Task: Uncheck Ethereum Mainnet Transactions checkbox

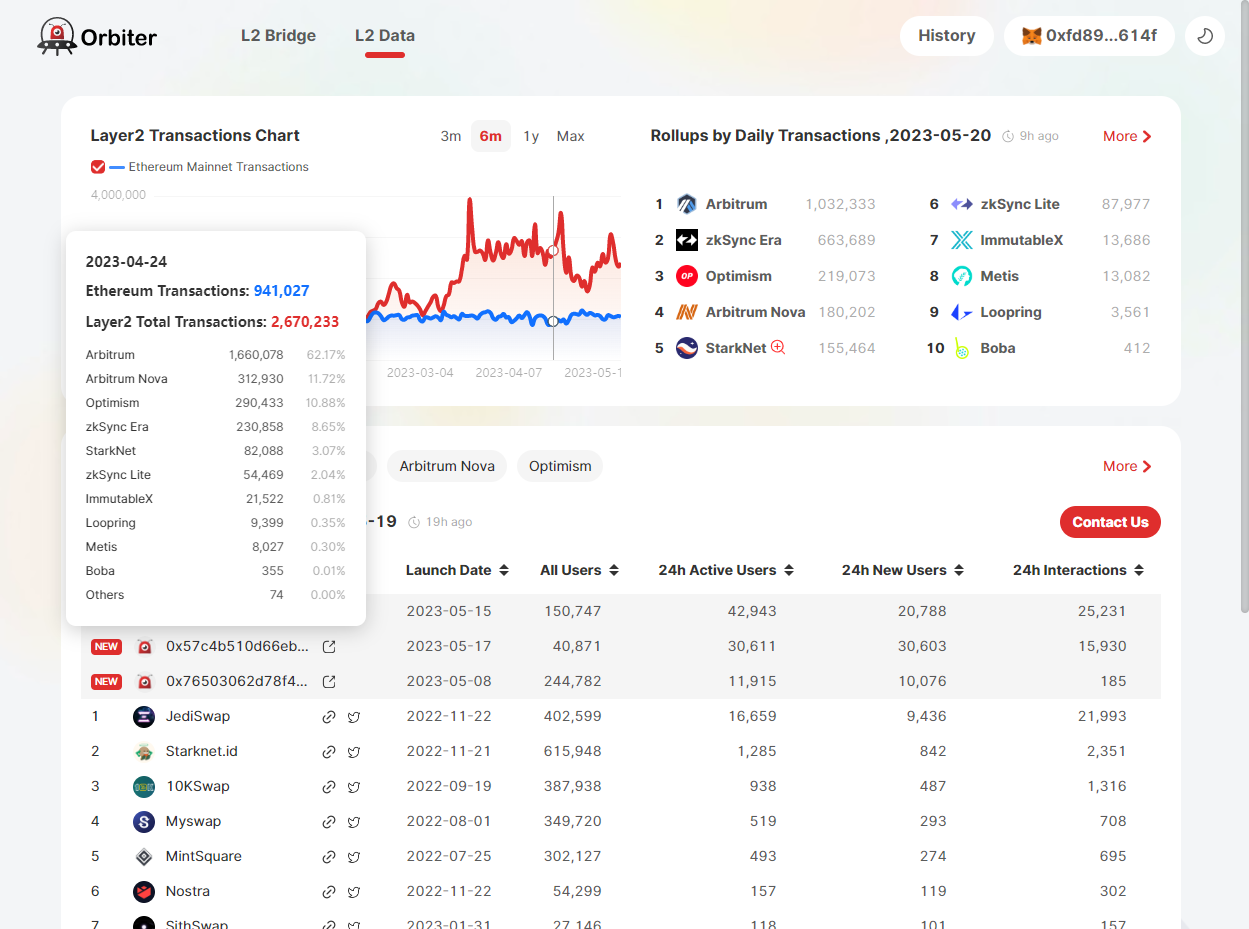Action: click(98, 167)
